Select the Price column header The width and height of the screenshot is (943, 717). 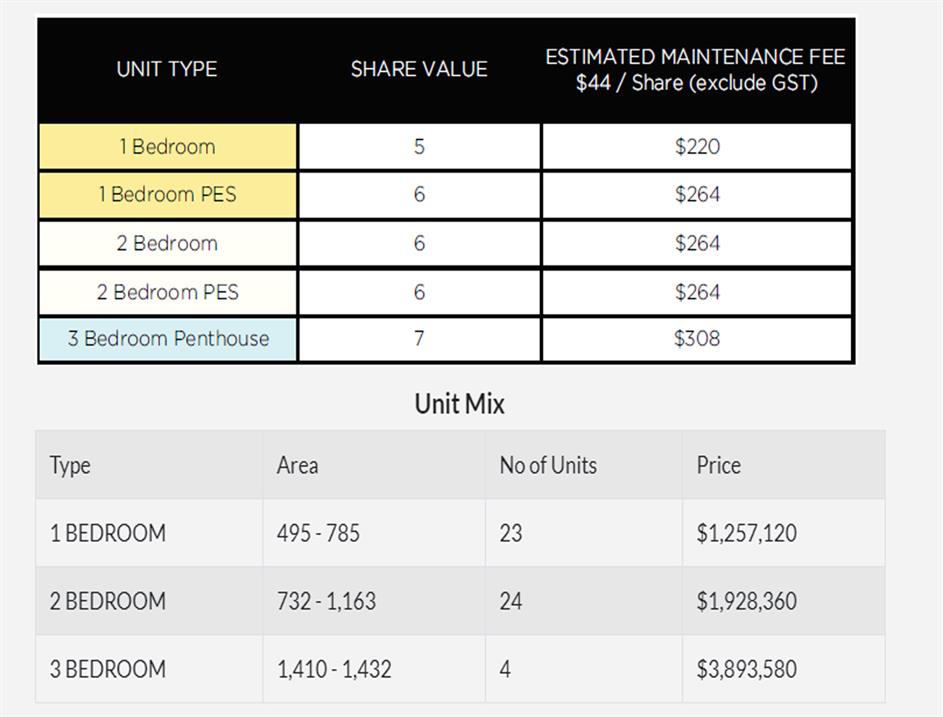pos(719,465)
